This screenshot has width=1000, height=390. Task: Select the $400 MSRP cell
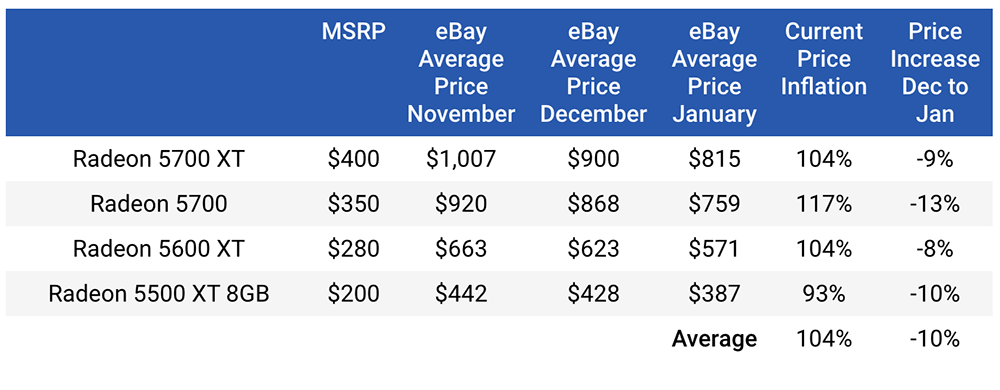click(353, 159)
